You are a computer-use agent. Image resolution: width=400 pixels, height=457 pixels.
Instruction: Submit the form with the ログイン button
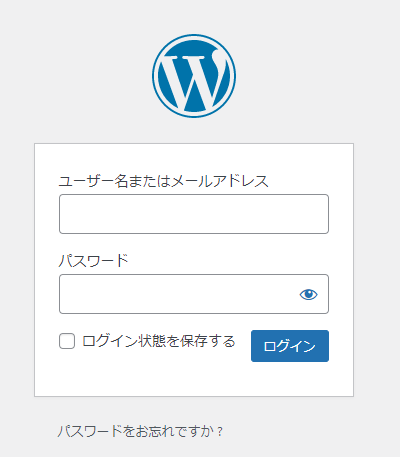click(290, 346)
